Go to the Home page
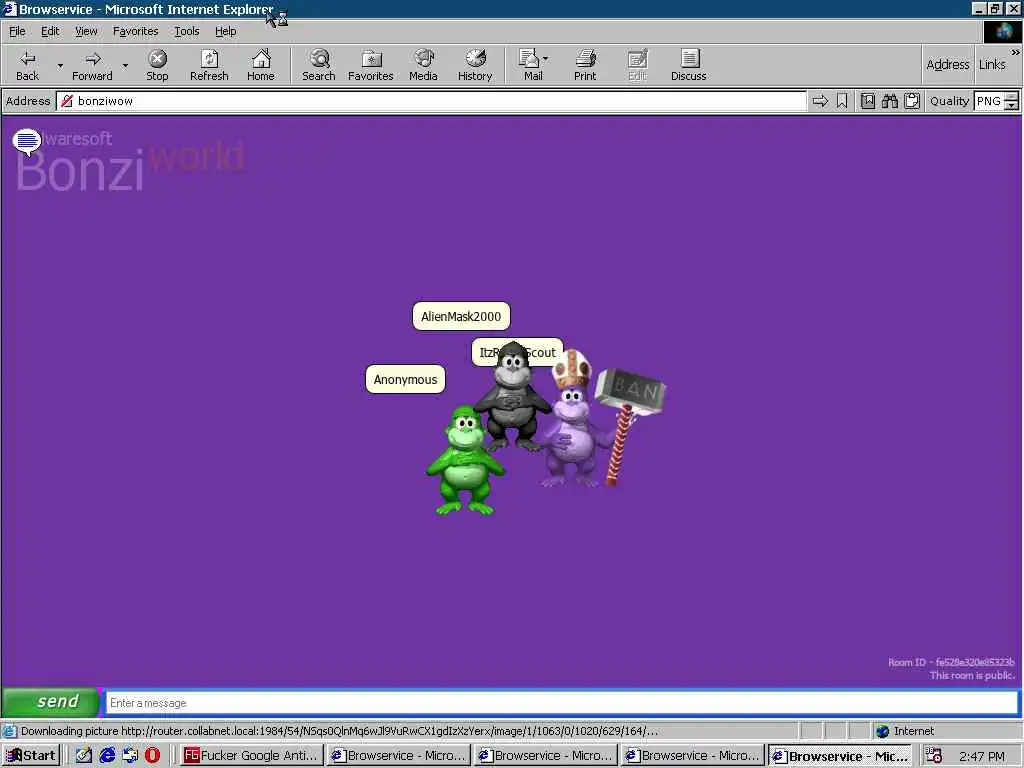Image resolution: width=1024 pixels, height=768 pixels. point(261,65)
